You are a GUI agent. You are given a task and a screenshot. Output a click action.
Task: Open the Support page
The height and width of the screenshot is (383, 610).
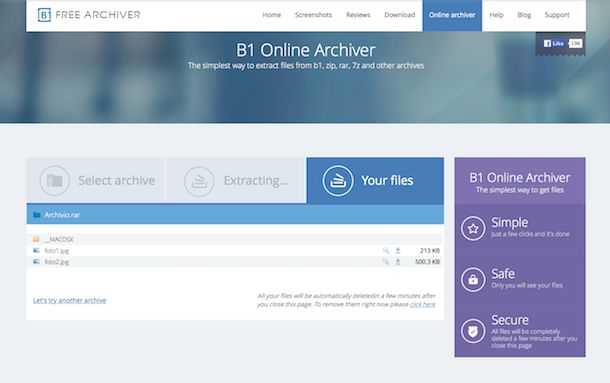[x=557, y=15]
